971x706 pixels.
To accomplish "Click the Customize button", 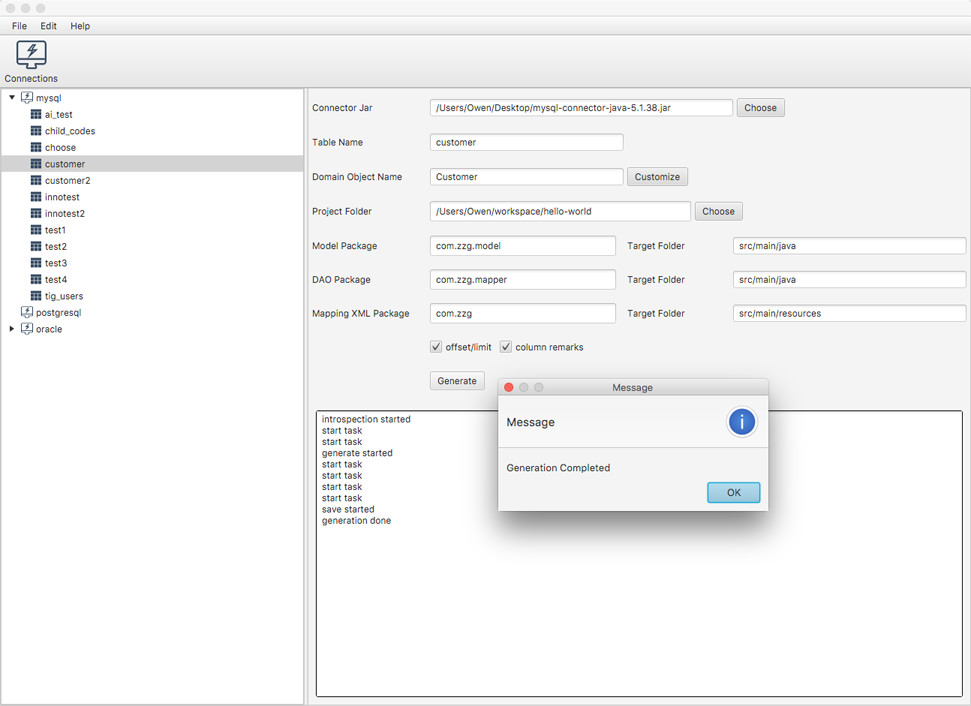I will pyautogui.click(x=657, y=177).
